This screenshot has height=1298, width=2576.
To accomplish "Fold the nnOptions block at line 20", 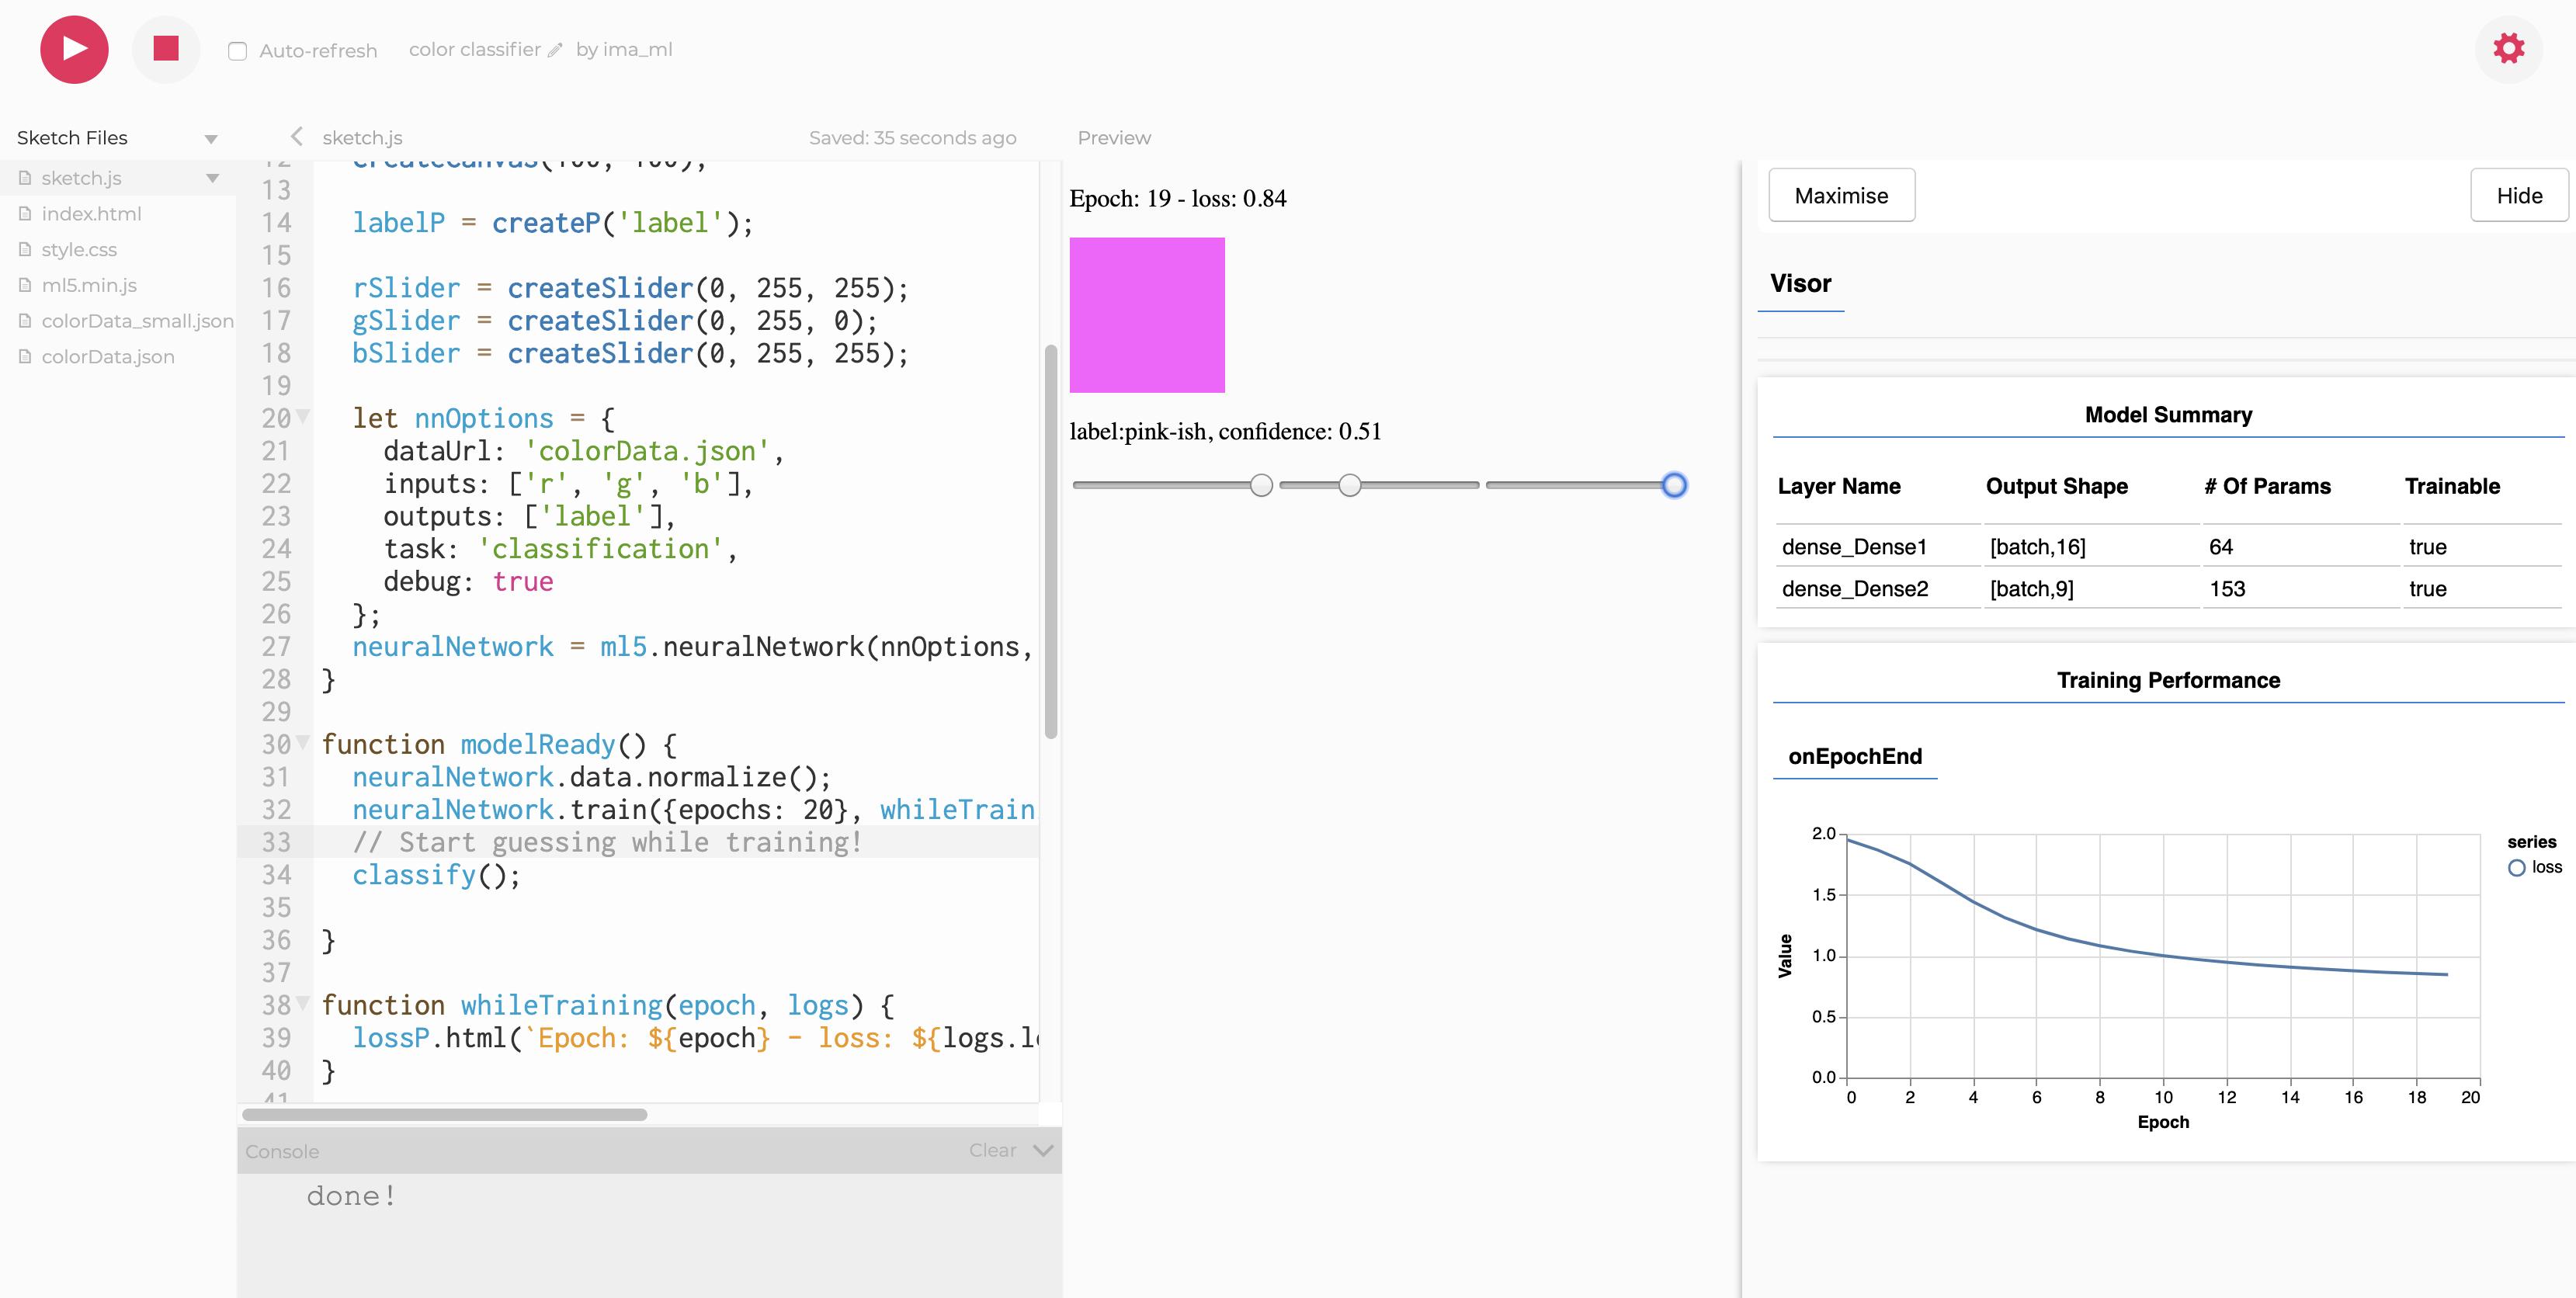I will [303, 415].
